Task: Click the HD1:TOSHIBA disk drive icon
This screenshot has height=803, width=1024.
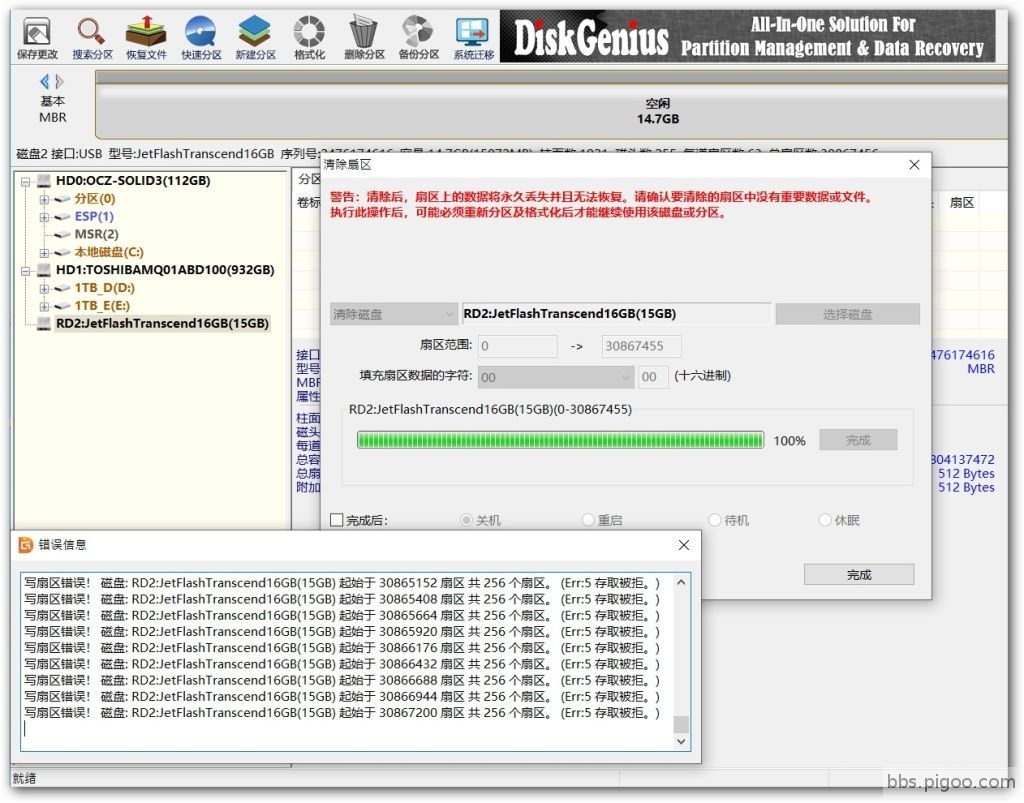Action: [44, 270]
